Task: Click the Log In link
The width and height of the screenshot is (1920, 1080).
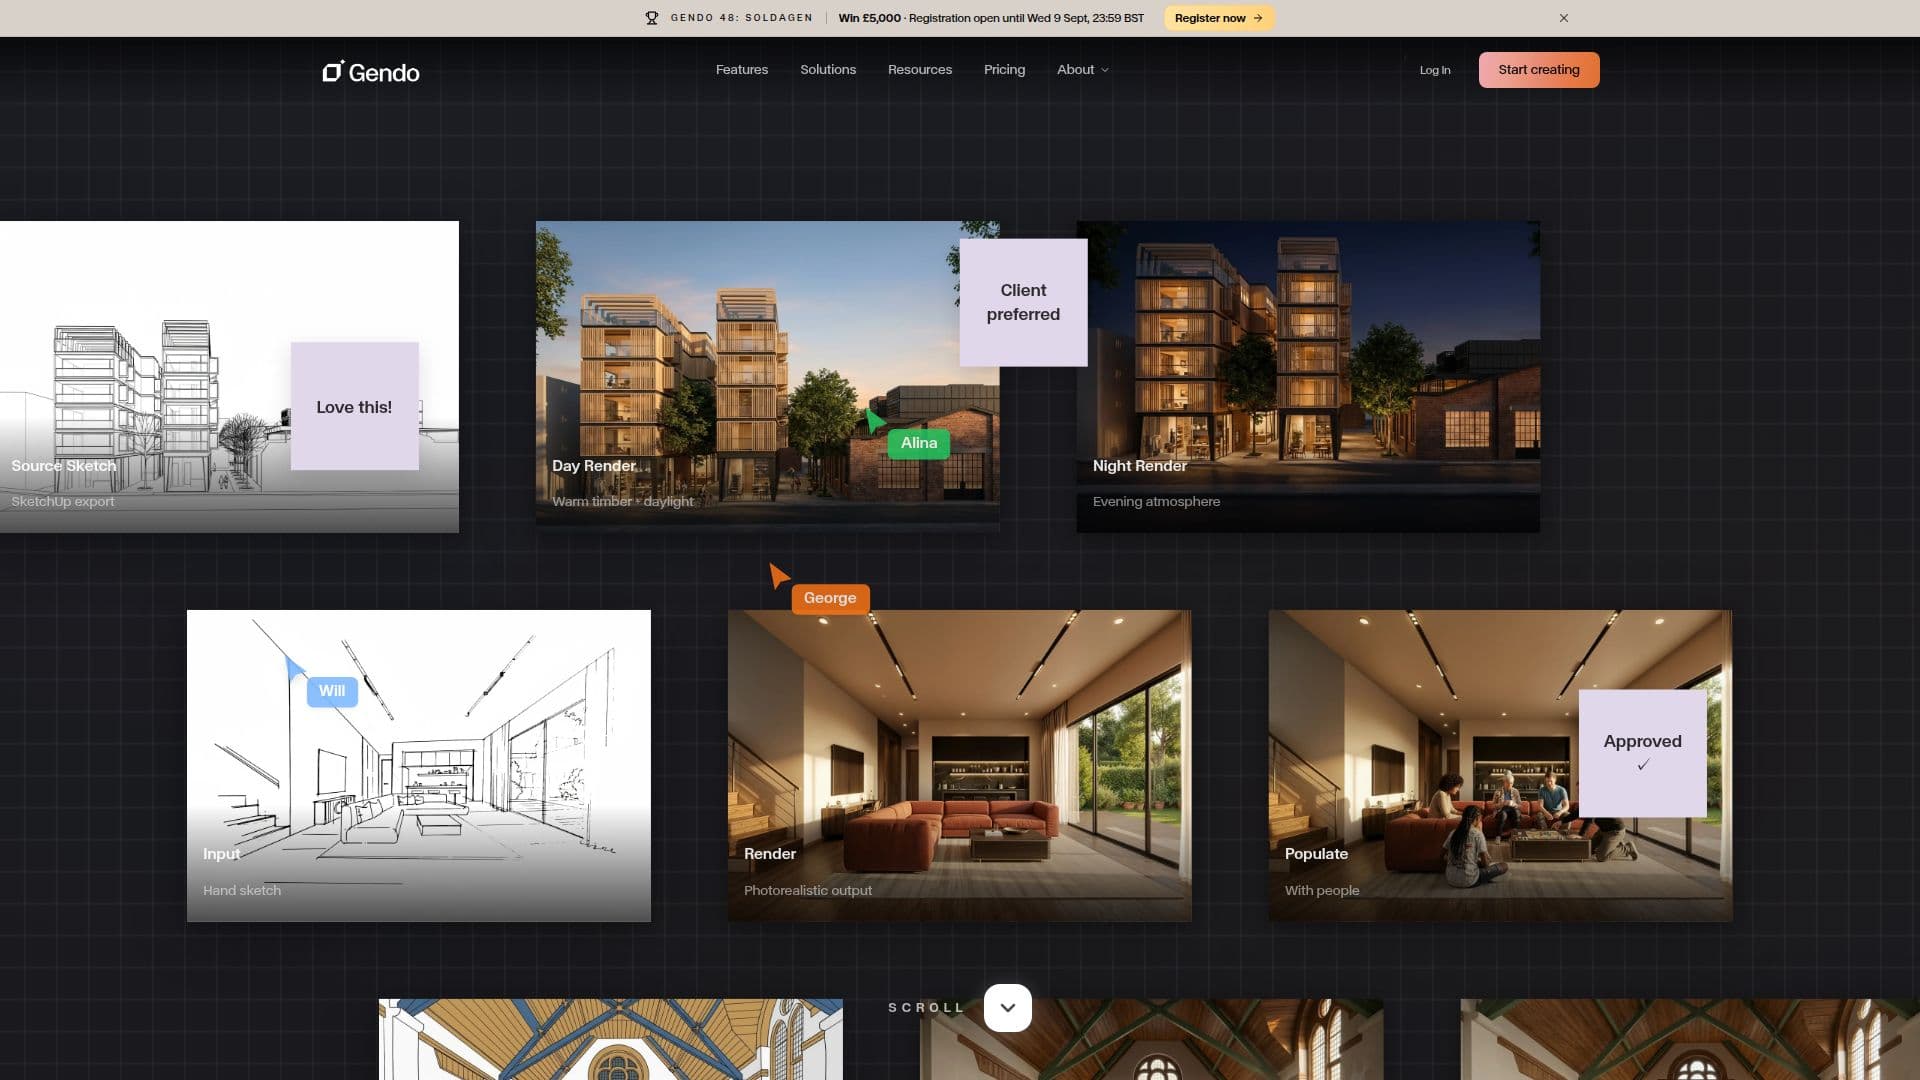Action: 1435,70
